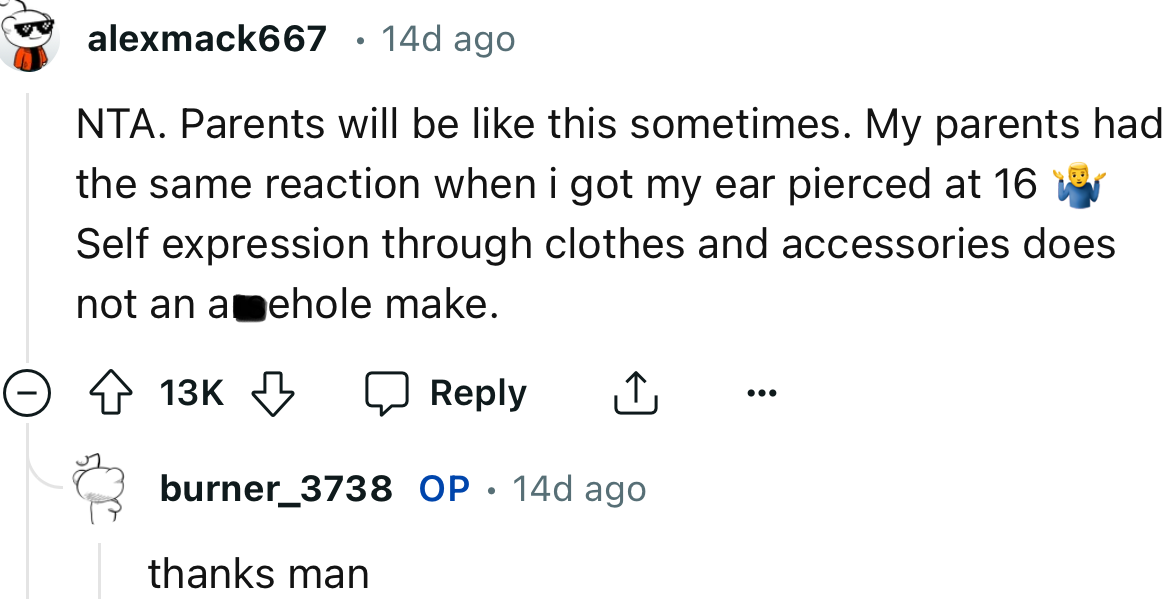Toggle the upvote on the top comment
1169x599 pixels.
110,392
